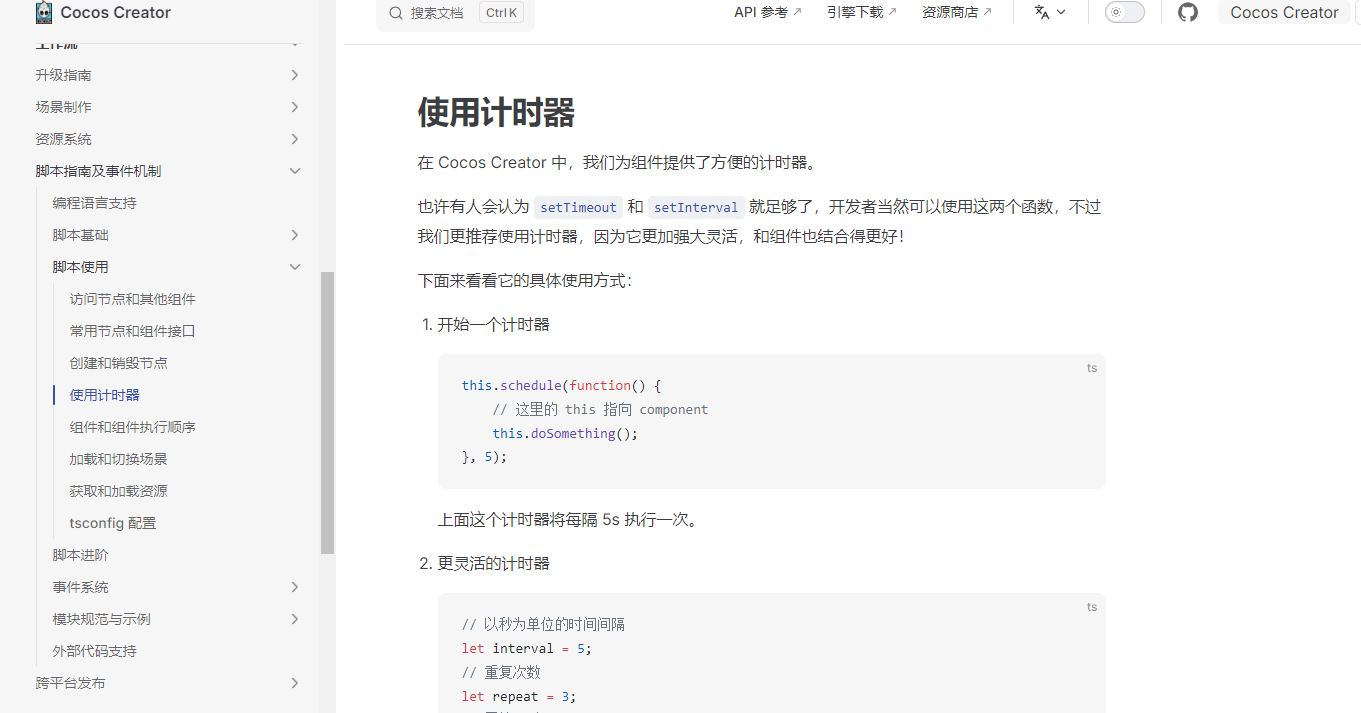
Task: Open the 编程语言支持 page
Action: 95,203
